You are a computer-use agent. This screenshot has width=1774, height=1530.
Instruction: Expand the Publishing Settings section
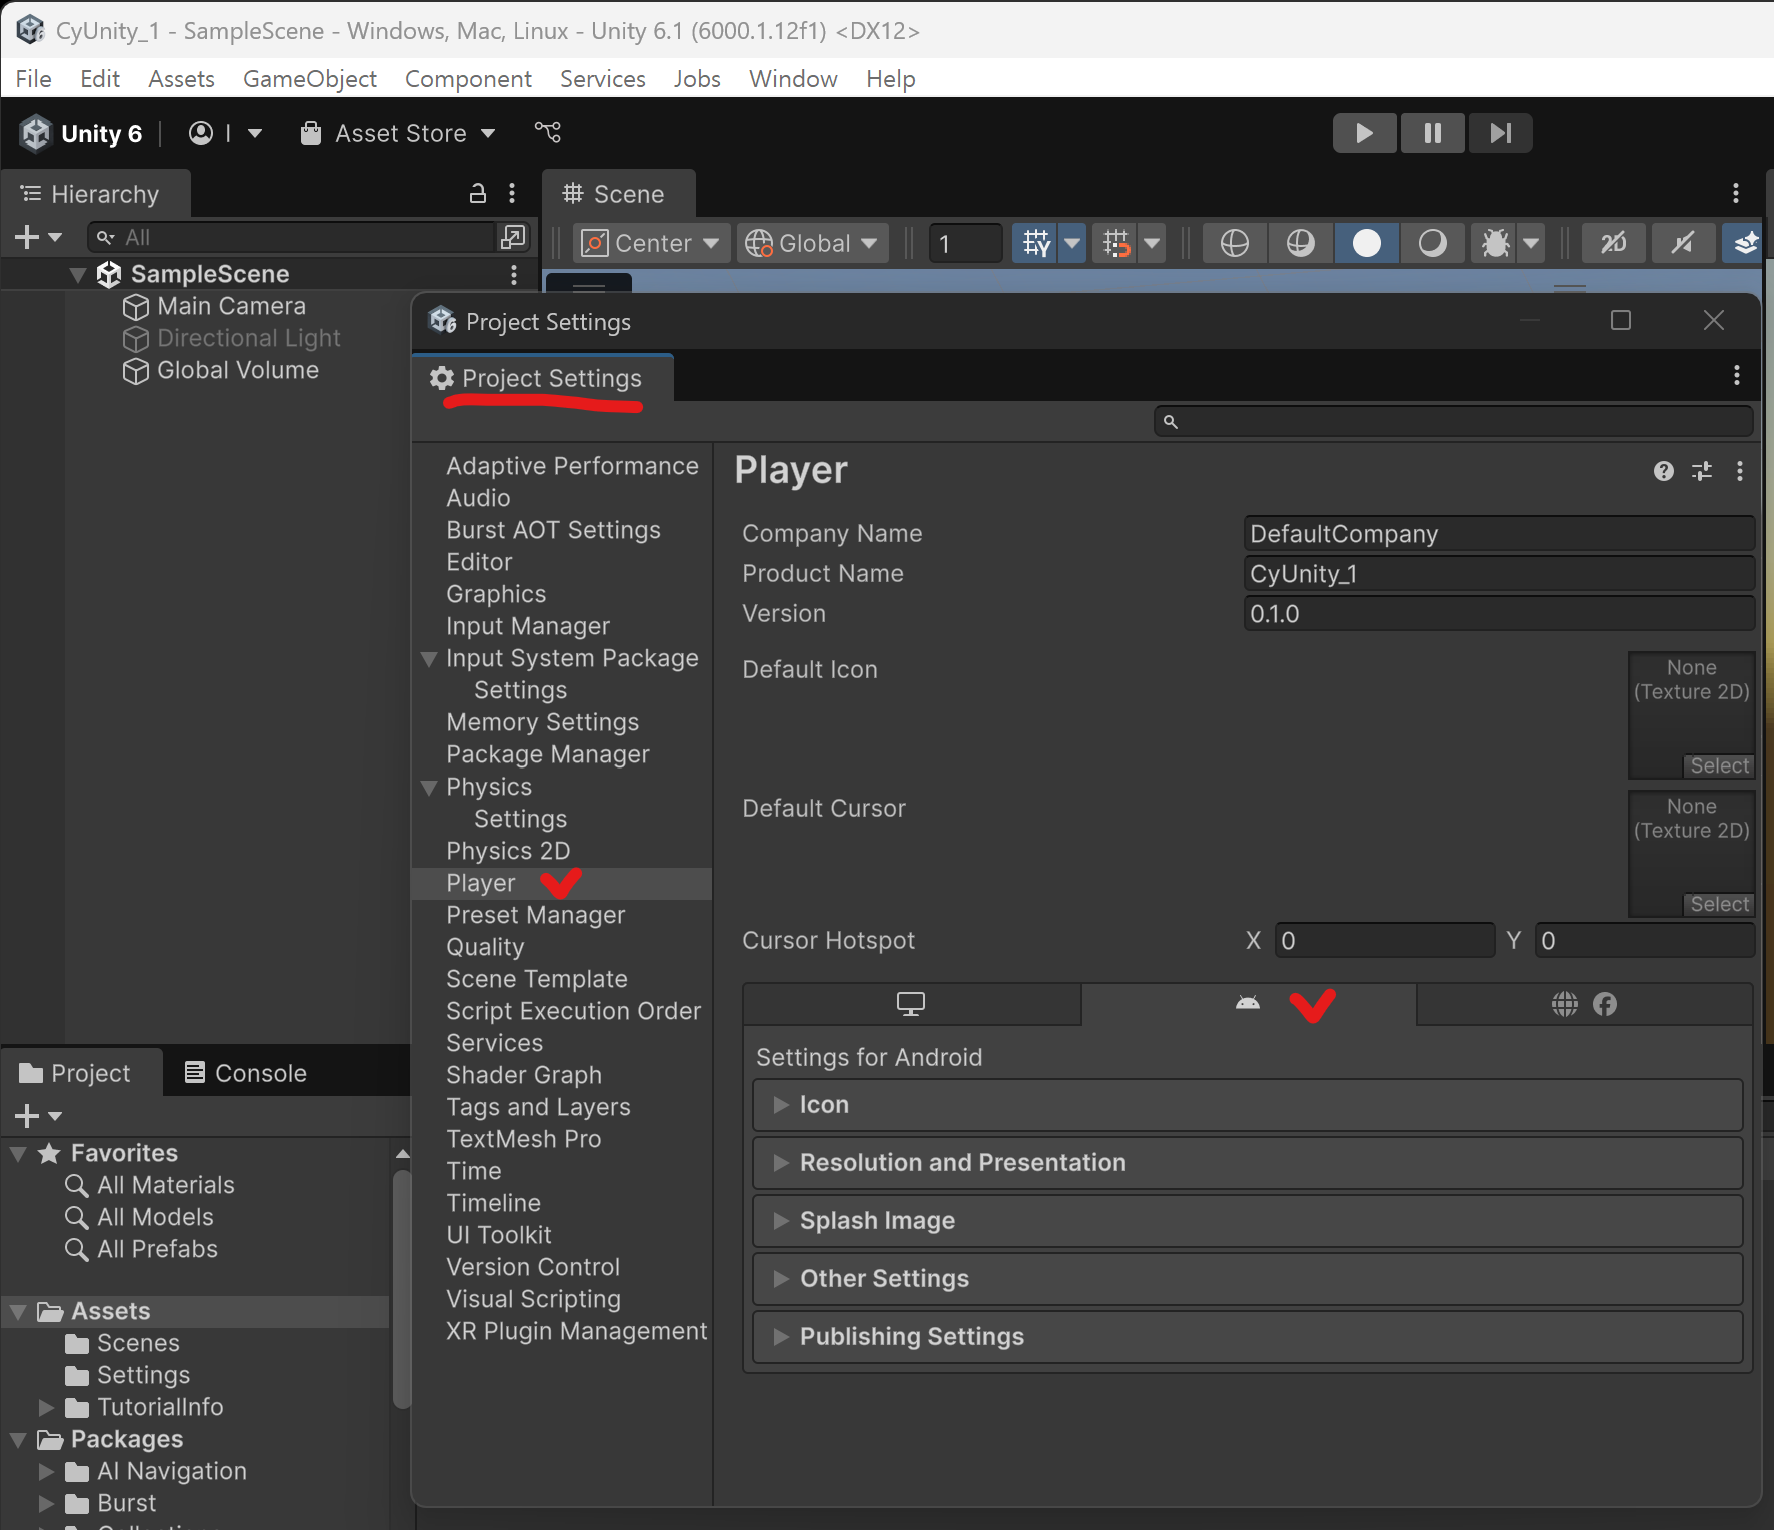click(1247, 1337)
